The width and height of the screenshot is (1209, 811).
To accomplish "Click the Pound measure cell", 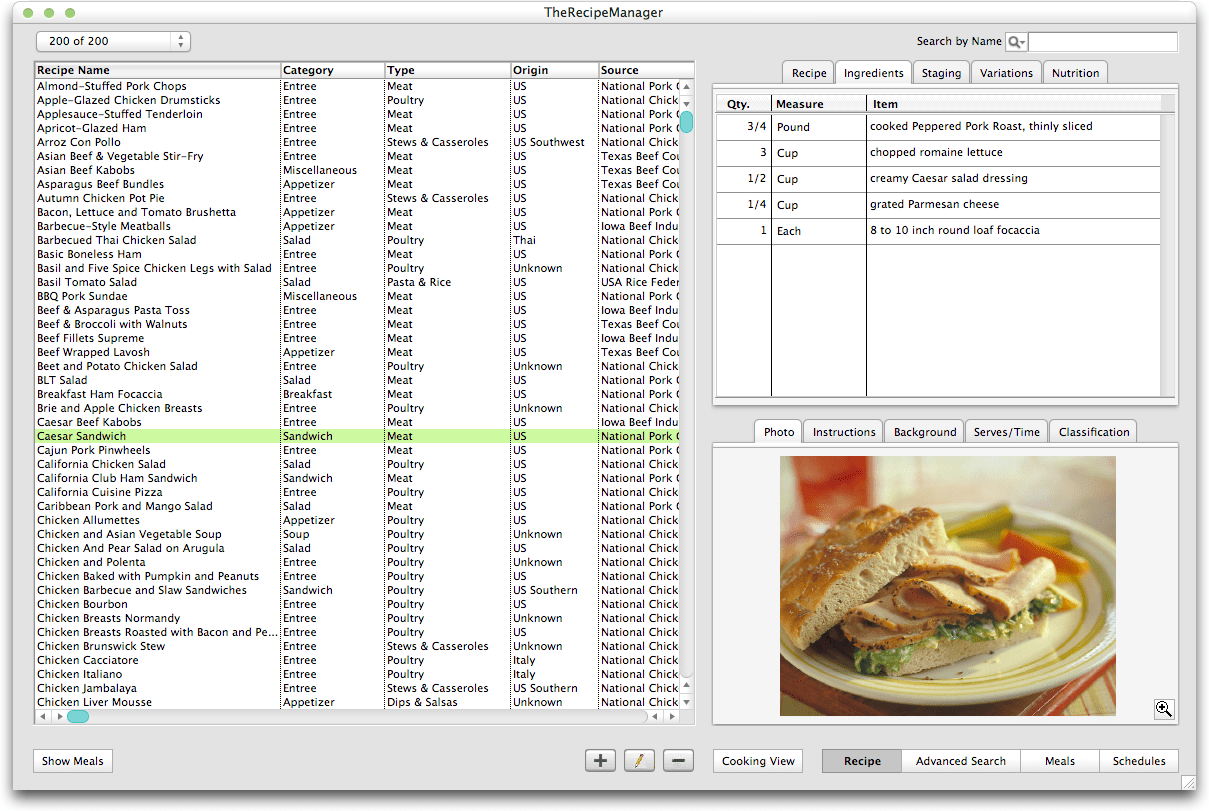I will coord(819,127).
